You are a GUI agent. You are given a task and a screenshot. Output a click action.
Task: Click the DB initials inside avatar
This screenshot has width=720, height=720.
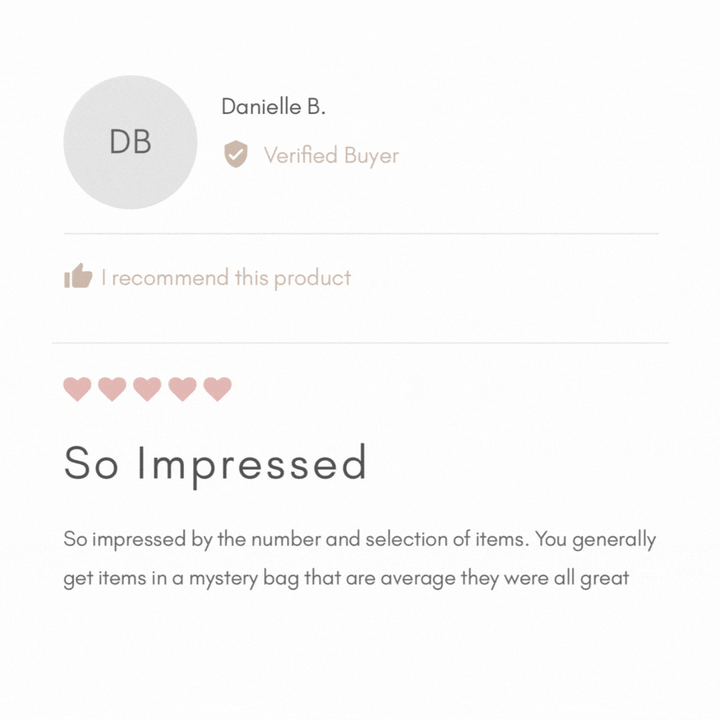tap(130, 142)
